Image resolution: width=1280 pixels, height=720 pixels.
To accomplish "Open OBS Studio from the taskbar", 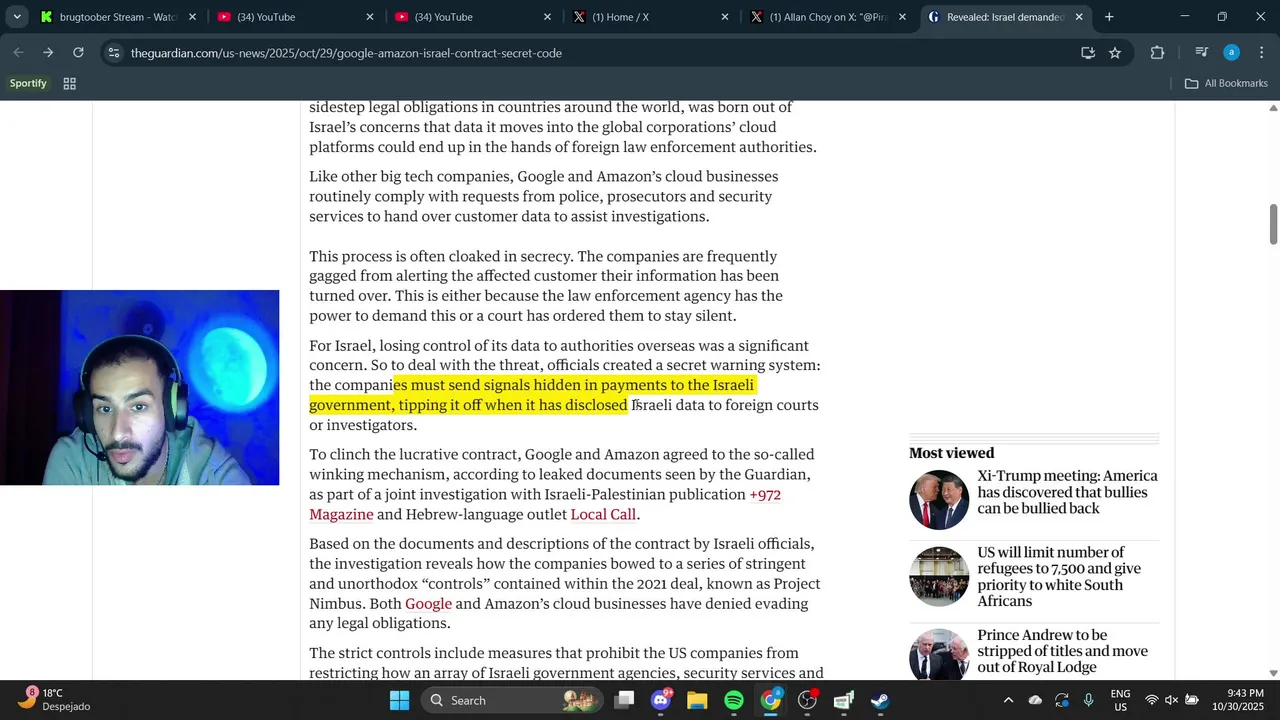I will tap(807, 700).
